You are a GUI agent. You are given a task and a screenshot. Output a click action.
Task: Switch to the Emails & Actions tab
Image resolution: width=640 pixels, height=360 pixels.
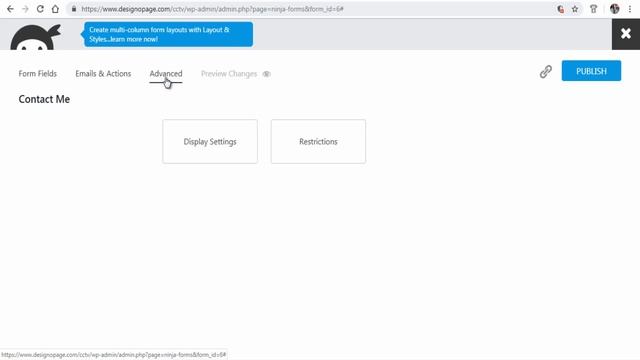tap(103, 74)
